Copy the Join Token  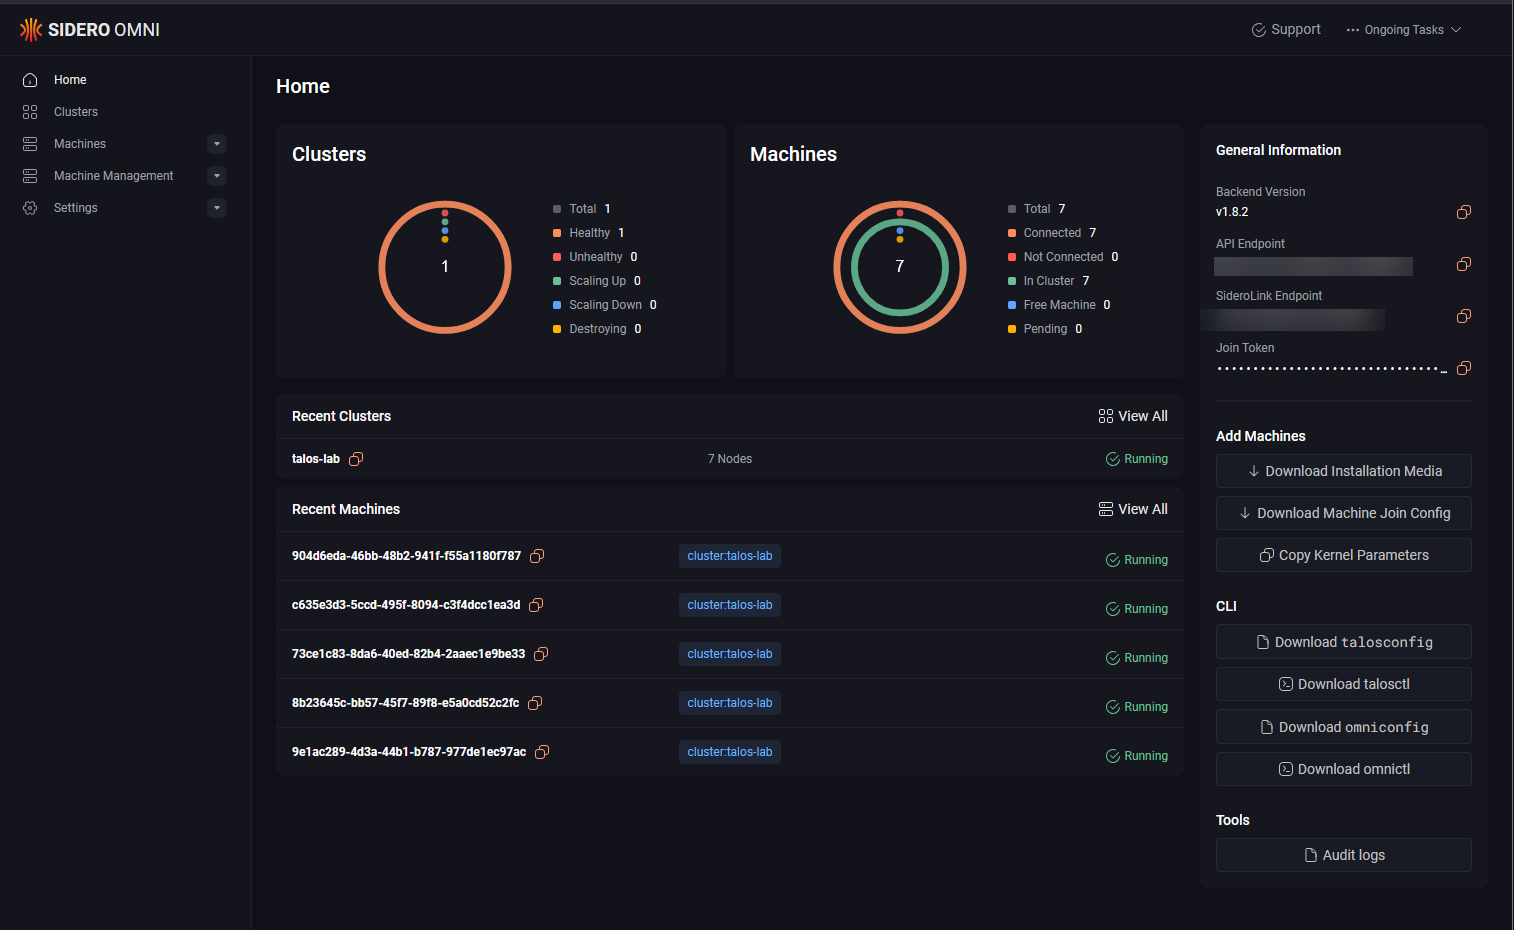pyautogui.click(x=1464, y=368)
